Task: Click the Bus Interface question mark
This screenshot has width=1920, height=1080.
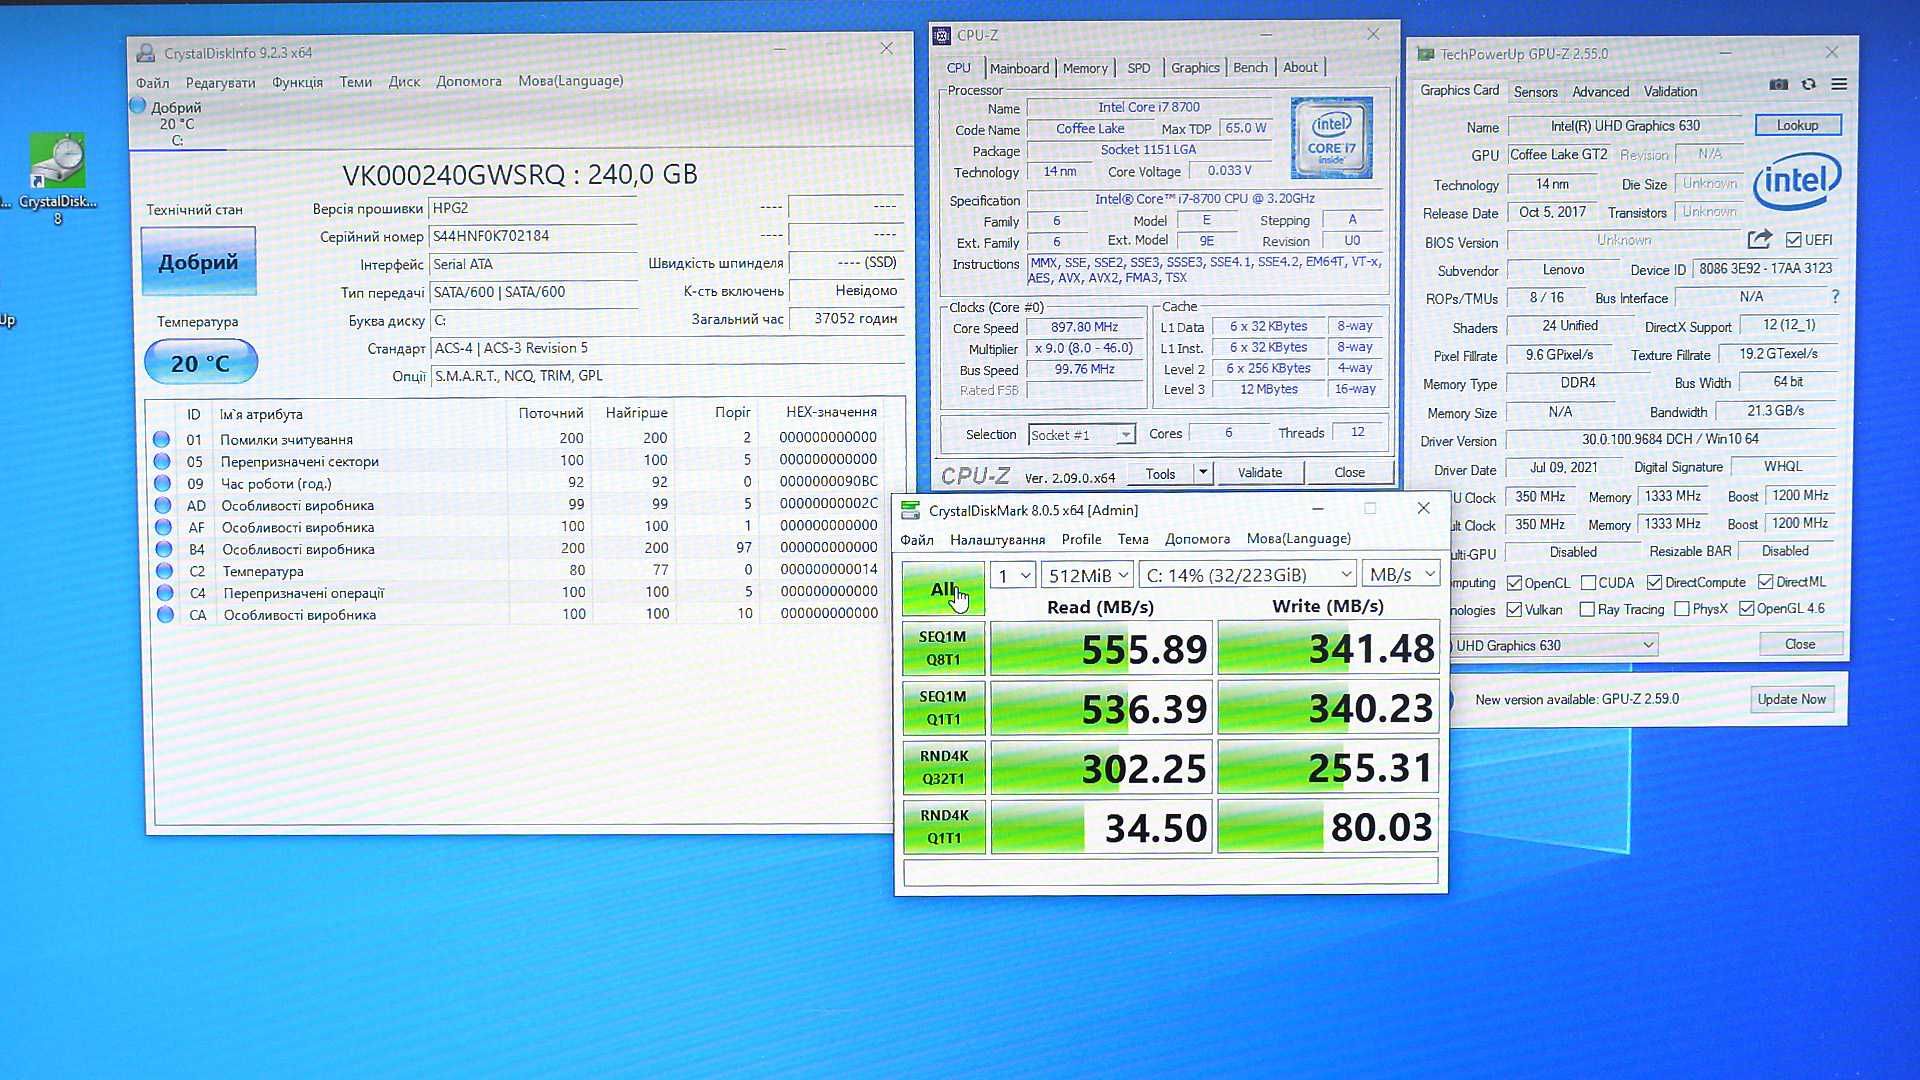Action: coord(1835,297)
